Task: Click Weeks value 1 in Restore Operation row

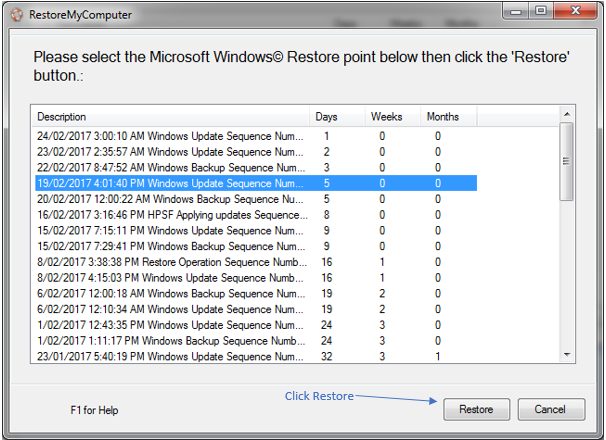Action: click(x=382, y=262)
